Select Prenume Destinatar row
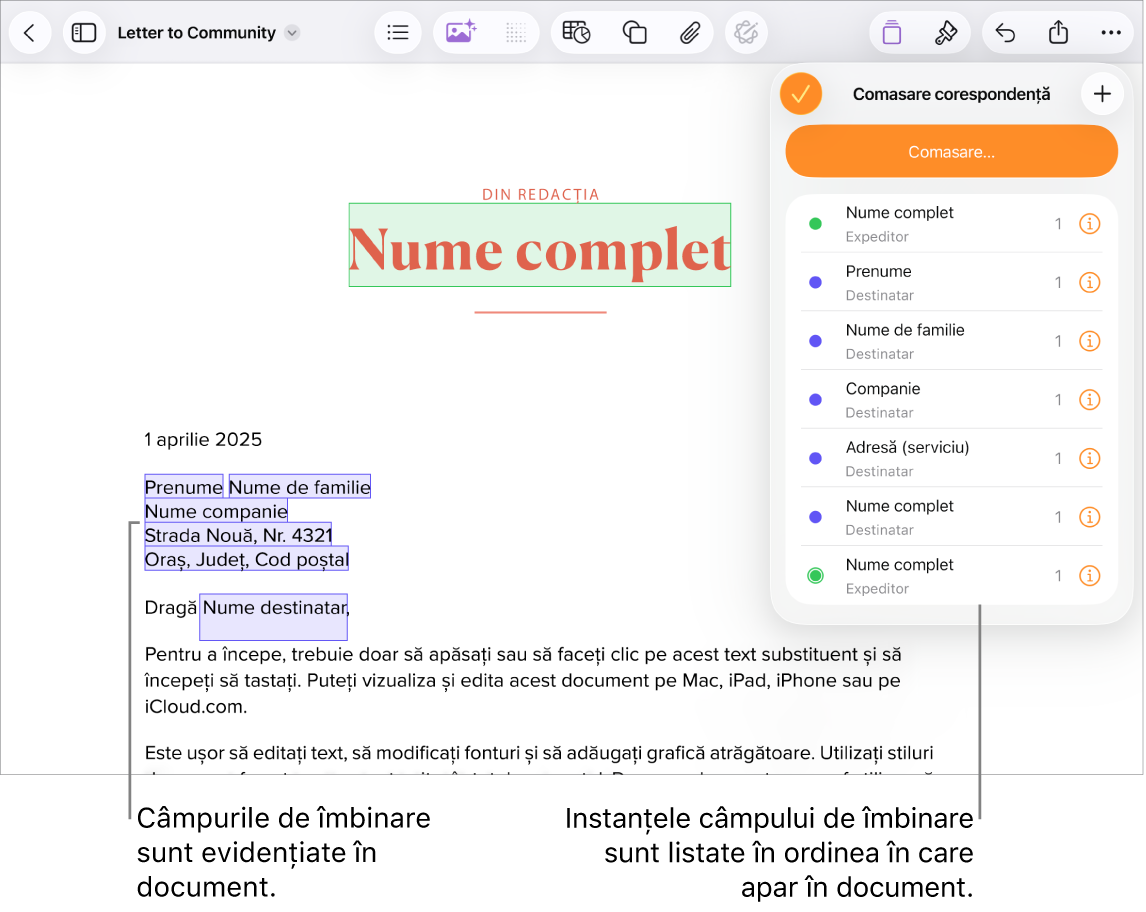 click(952, 283)
